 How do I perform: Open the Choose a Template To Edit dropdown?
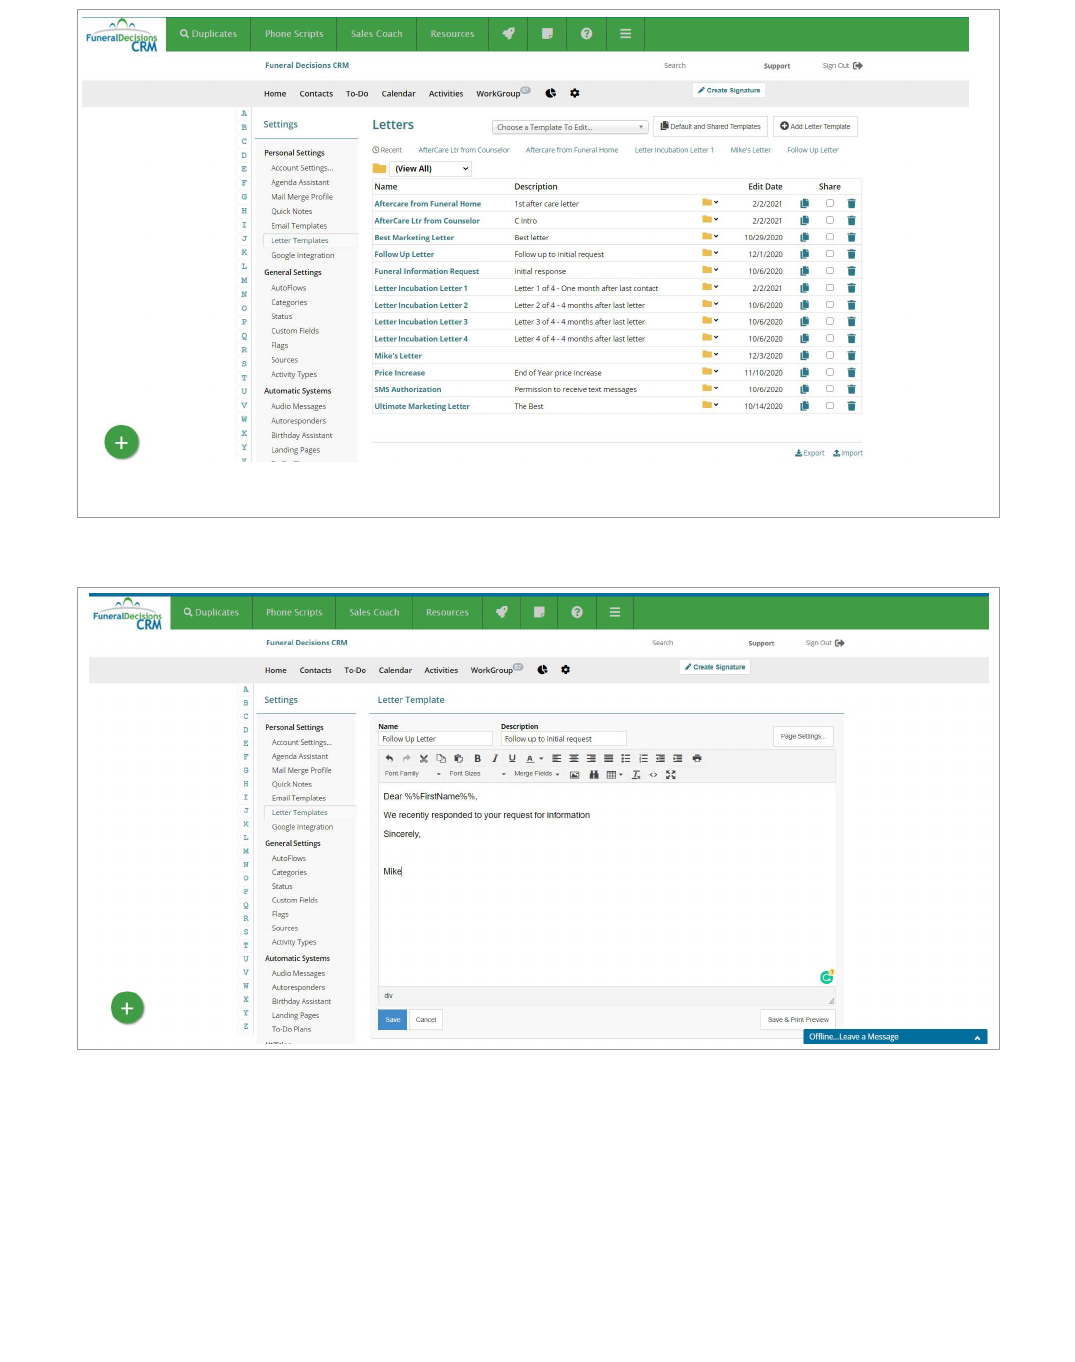tap(570, 127)
